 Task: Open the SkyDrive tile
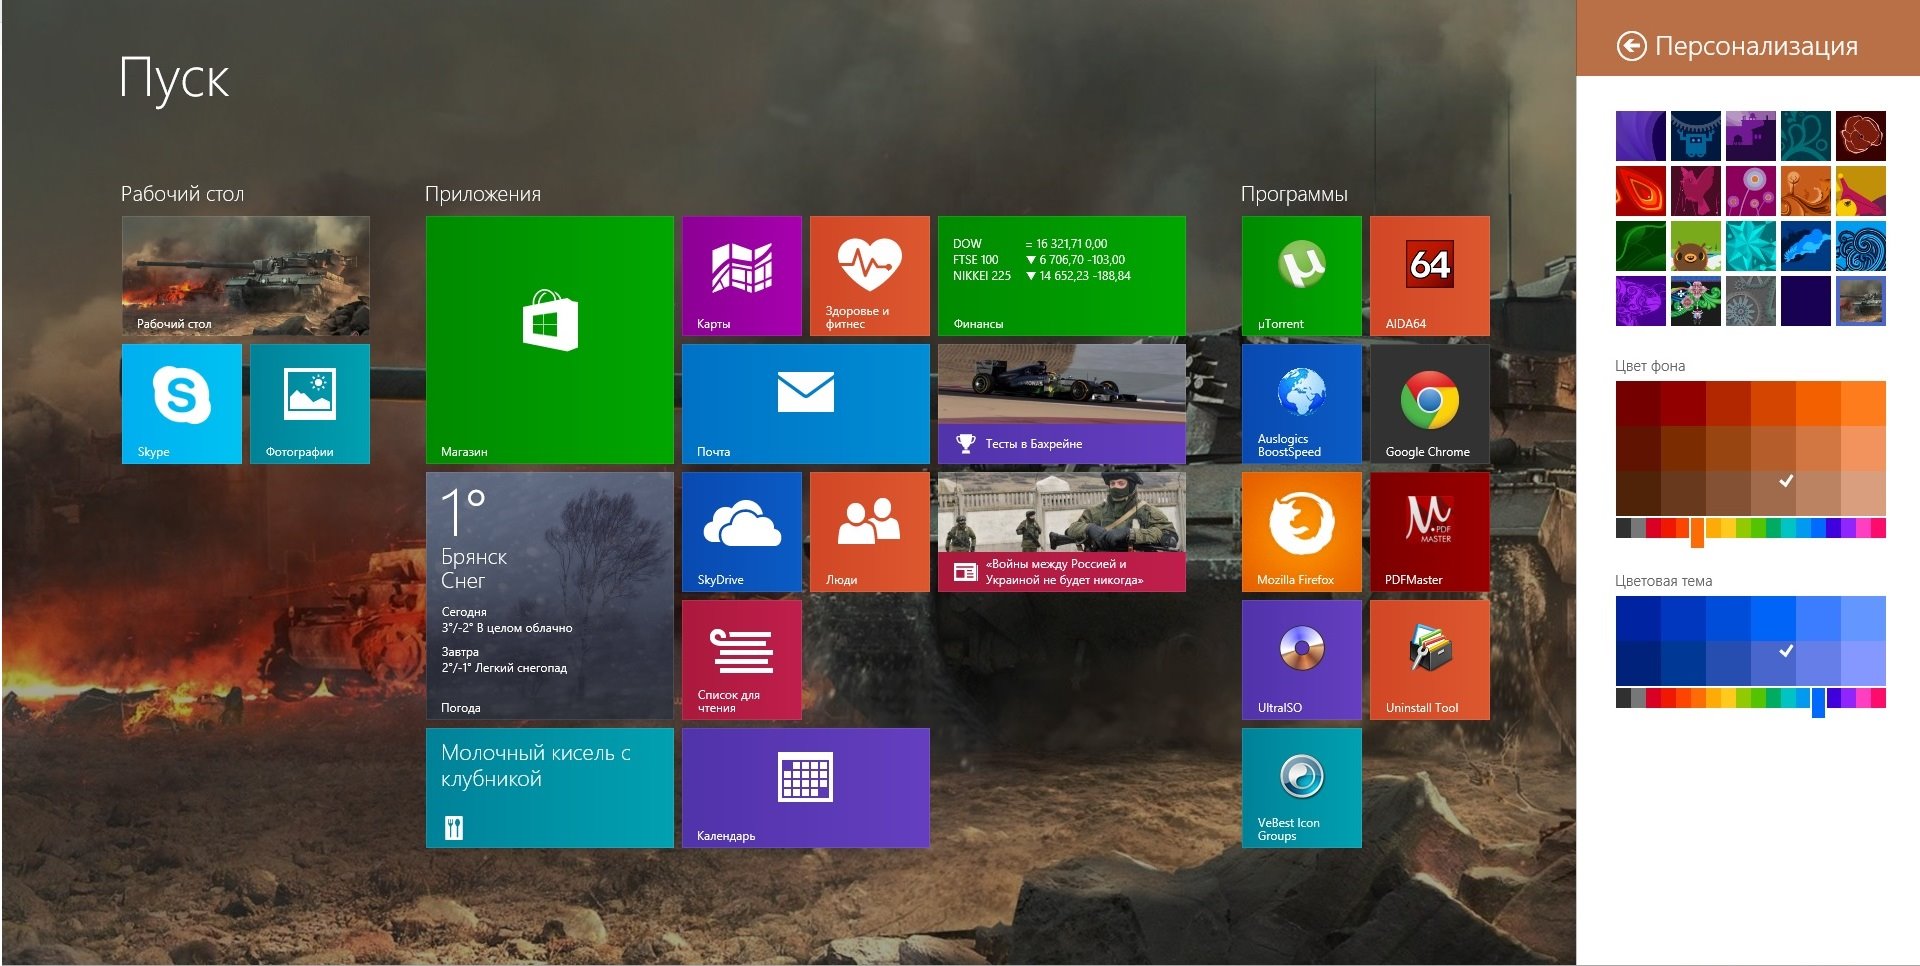point(741,531)
